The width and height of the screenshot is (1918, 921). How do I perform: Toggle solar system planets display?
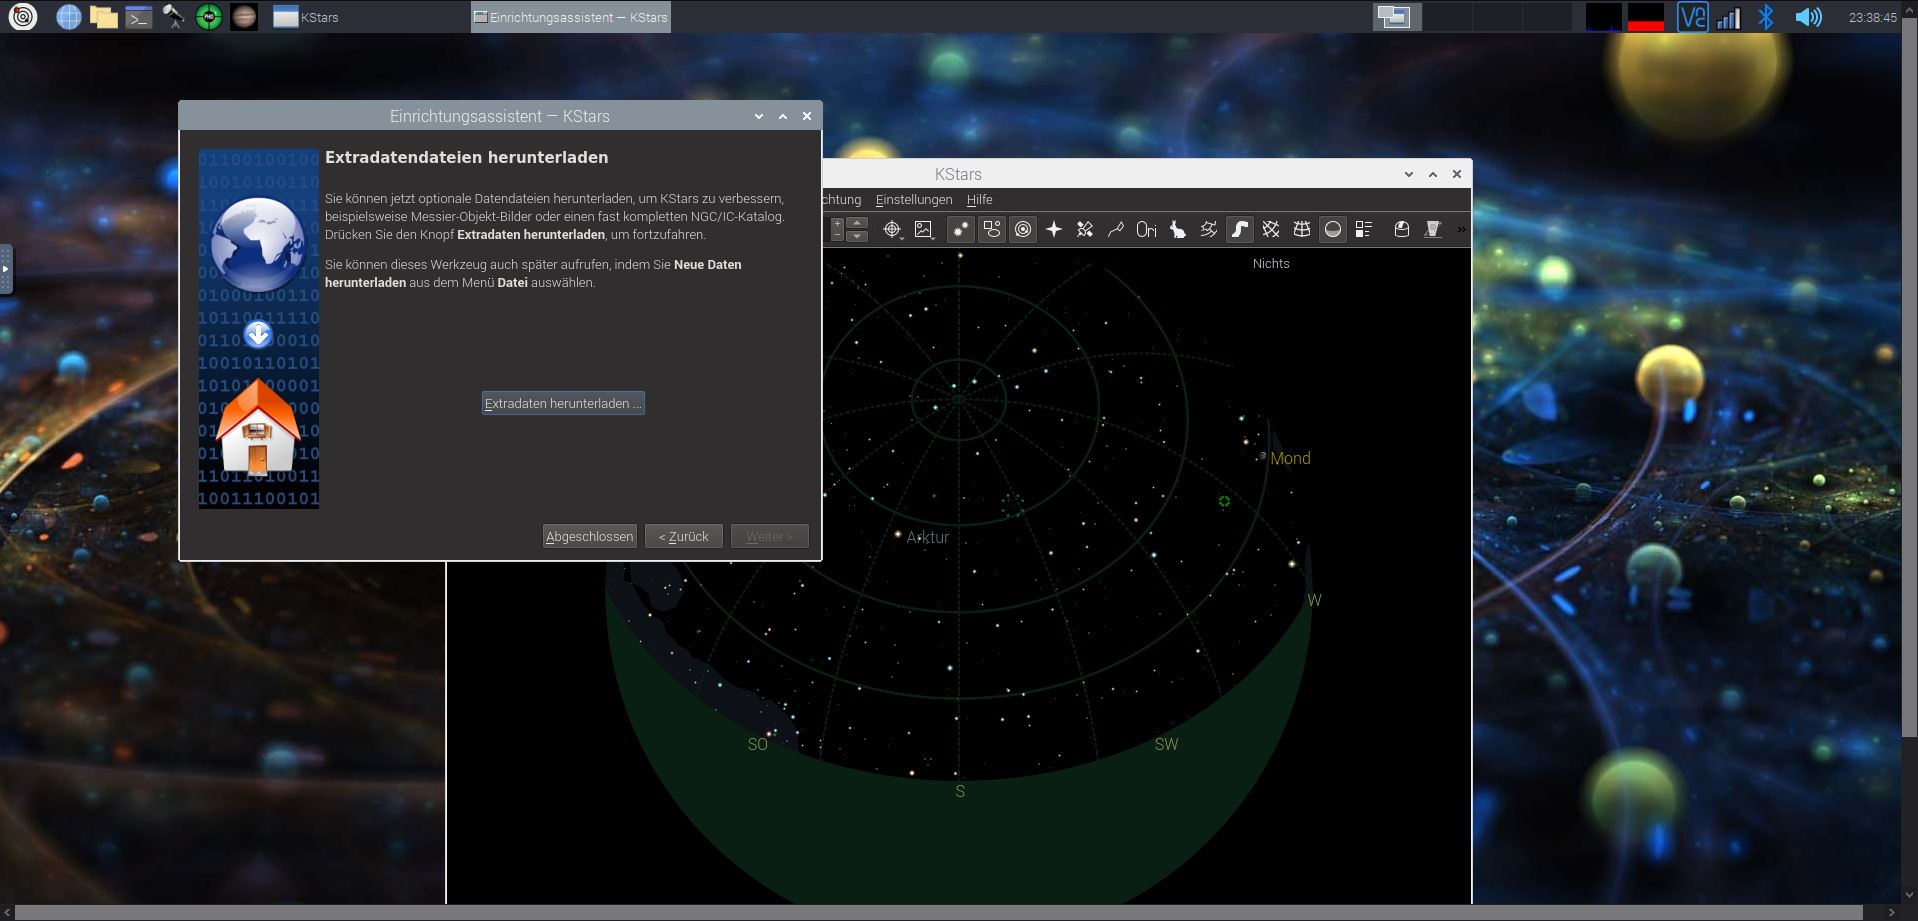pos(1022,229)
